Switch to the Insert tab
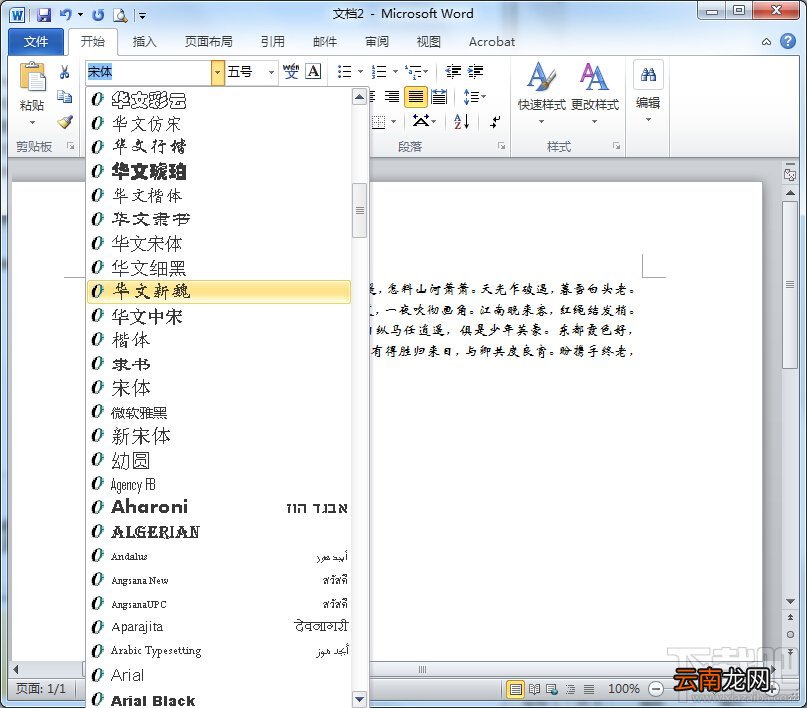The image size is (807, 708). coord(145,42)
